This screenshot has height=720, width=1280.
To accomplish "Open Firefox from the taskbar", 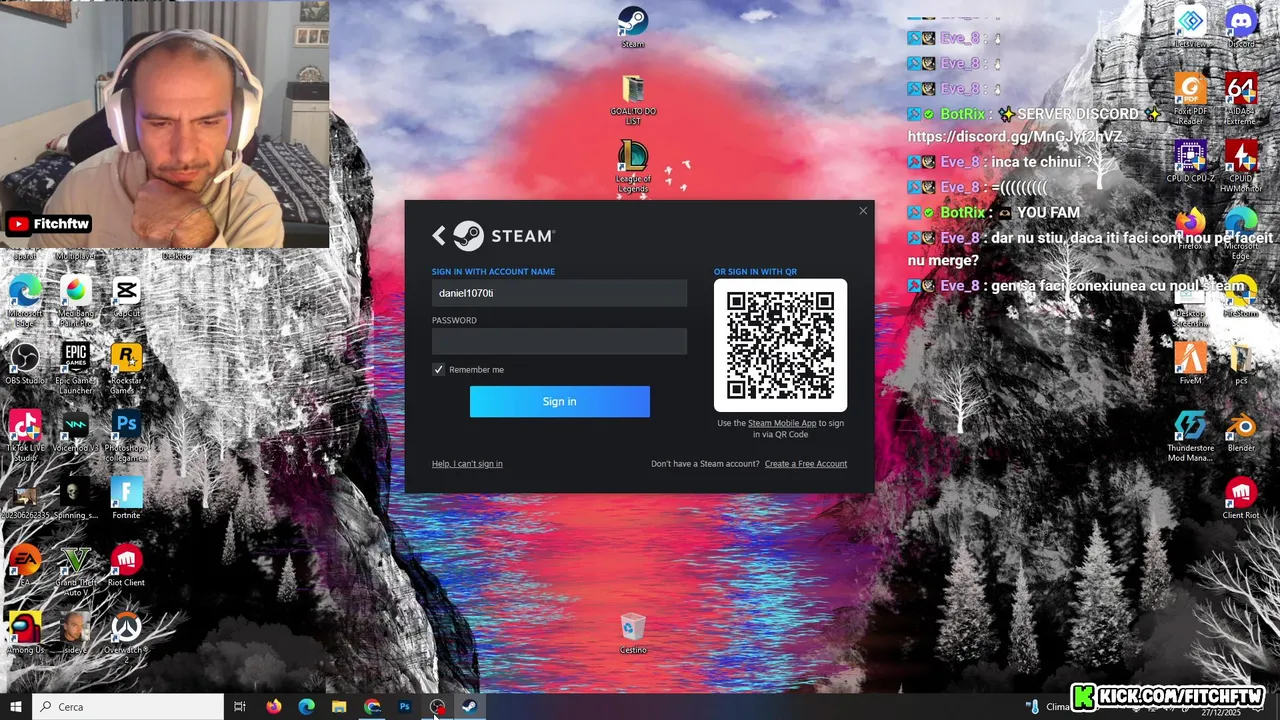I will 273,707.
